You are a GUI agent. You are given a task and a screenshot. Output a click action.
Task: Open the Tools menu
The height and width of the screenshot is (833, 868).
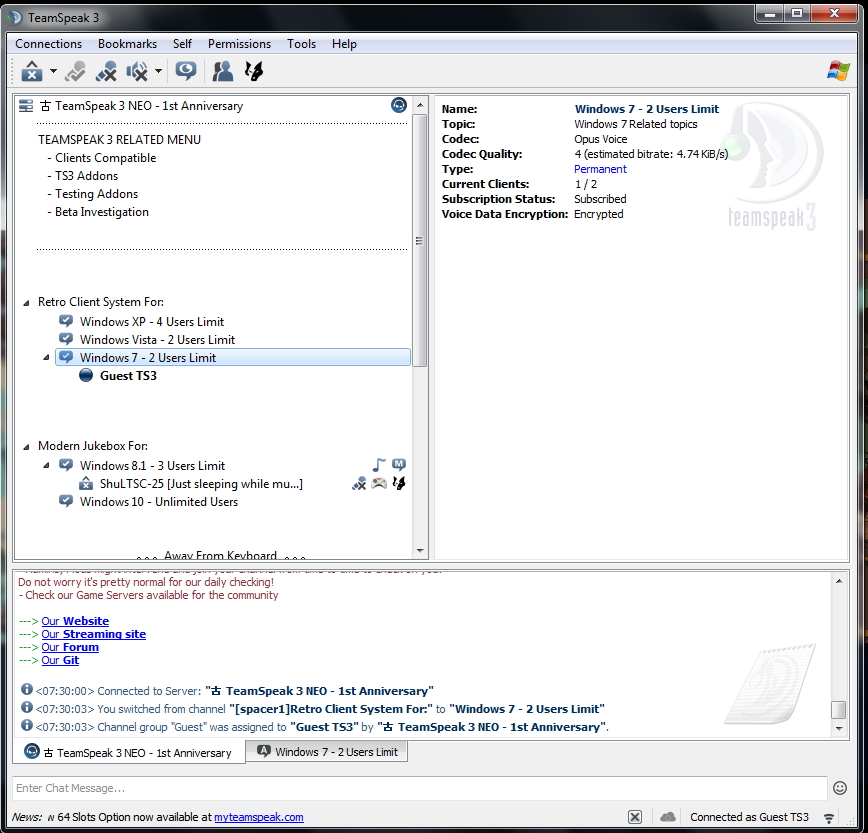(x=301, y=44)
